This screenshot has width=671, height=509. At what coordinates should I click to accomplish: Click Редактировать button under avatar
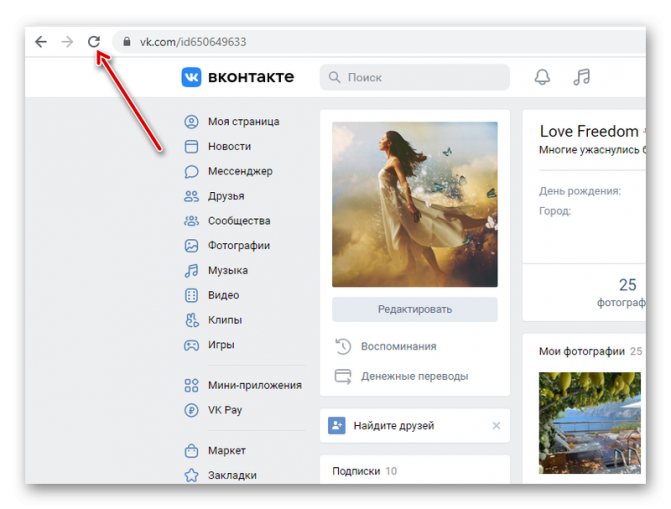point(414,310)
